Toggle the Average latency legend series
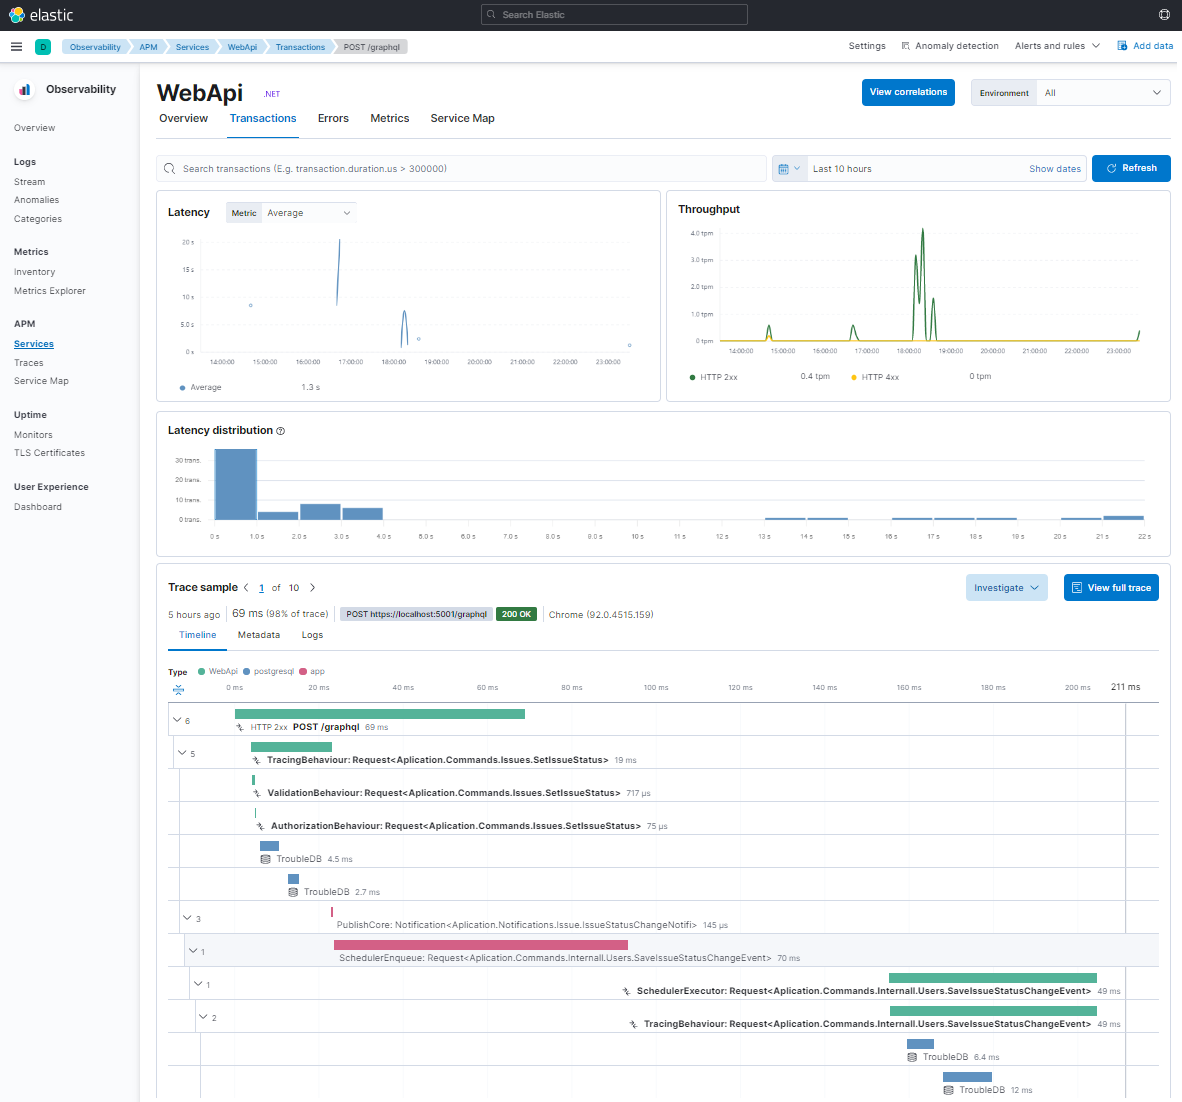The image size is (1182, 1102). click(201, 387)
